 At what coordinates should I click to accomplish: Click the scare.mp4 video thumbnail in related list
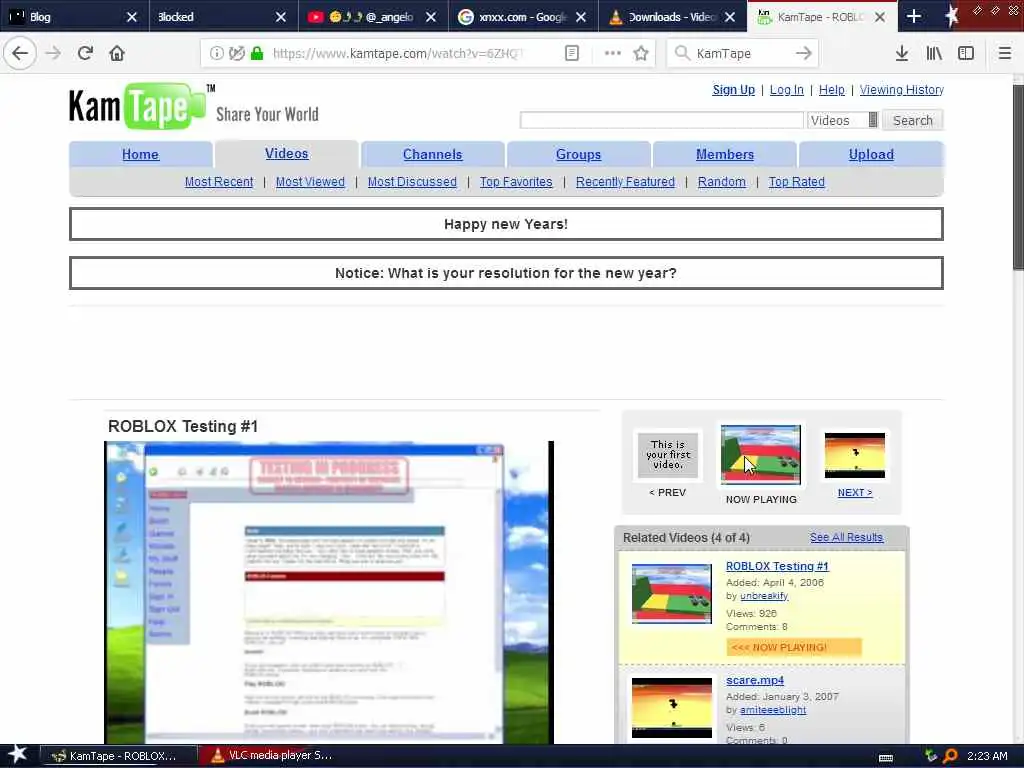[x=672, y=708]
